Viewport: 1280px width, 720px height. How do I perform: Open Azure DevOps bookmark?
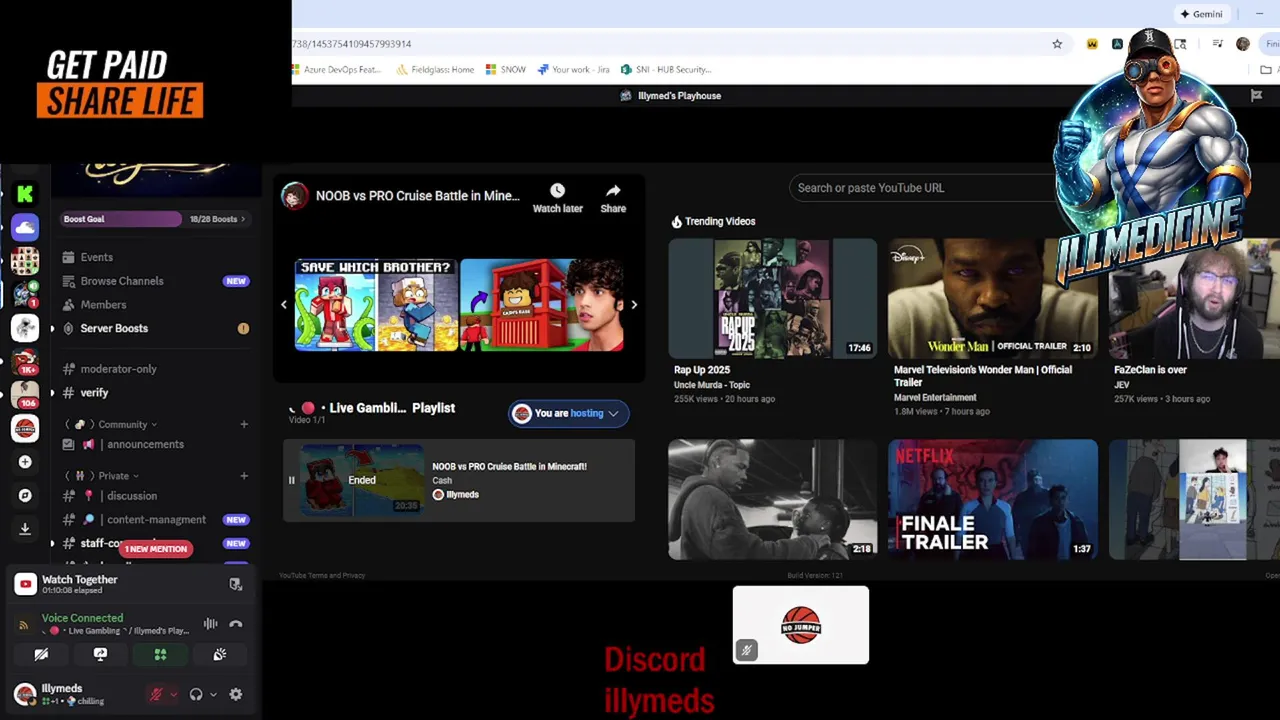pyautogui.click(x=337, y=70)
